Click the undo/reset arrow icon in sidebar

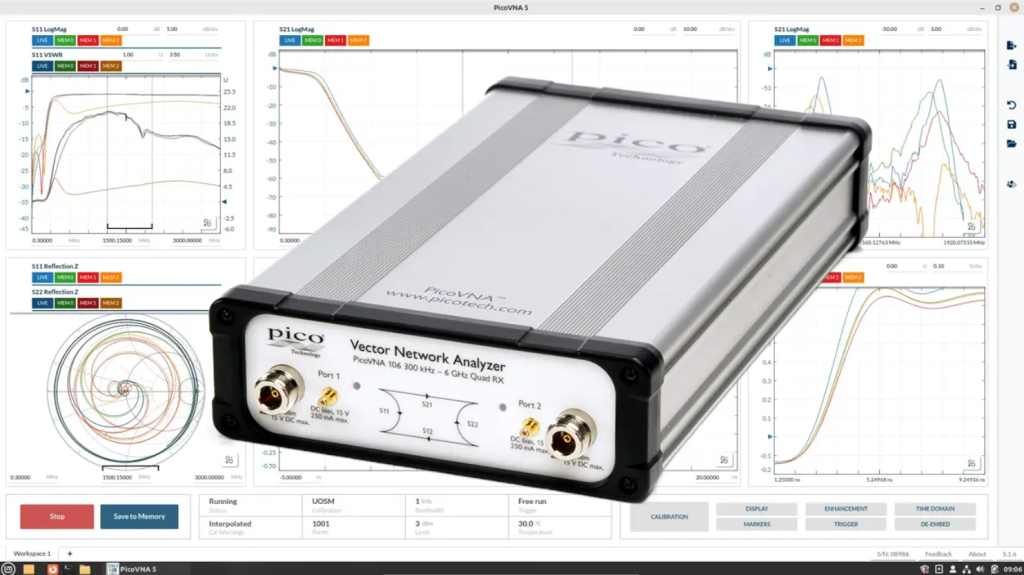click(x=1012, y=105)
